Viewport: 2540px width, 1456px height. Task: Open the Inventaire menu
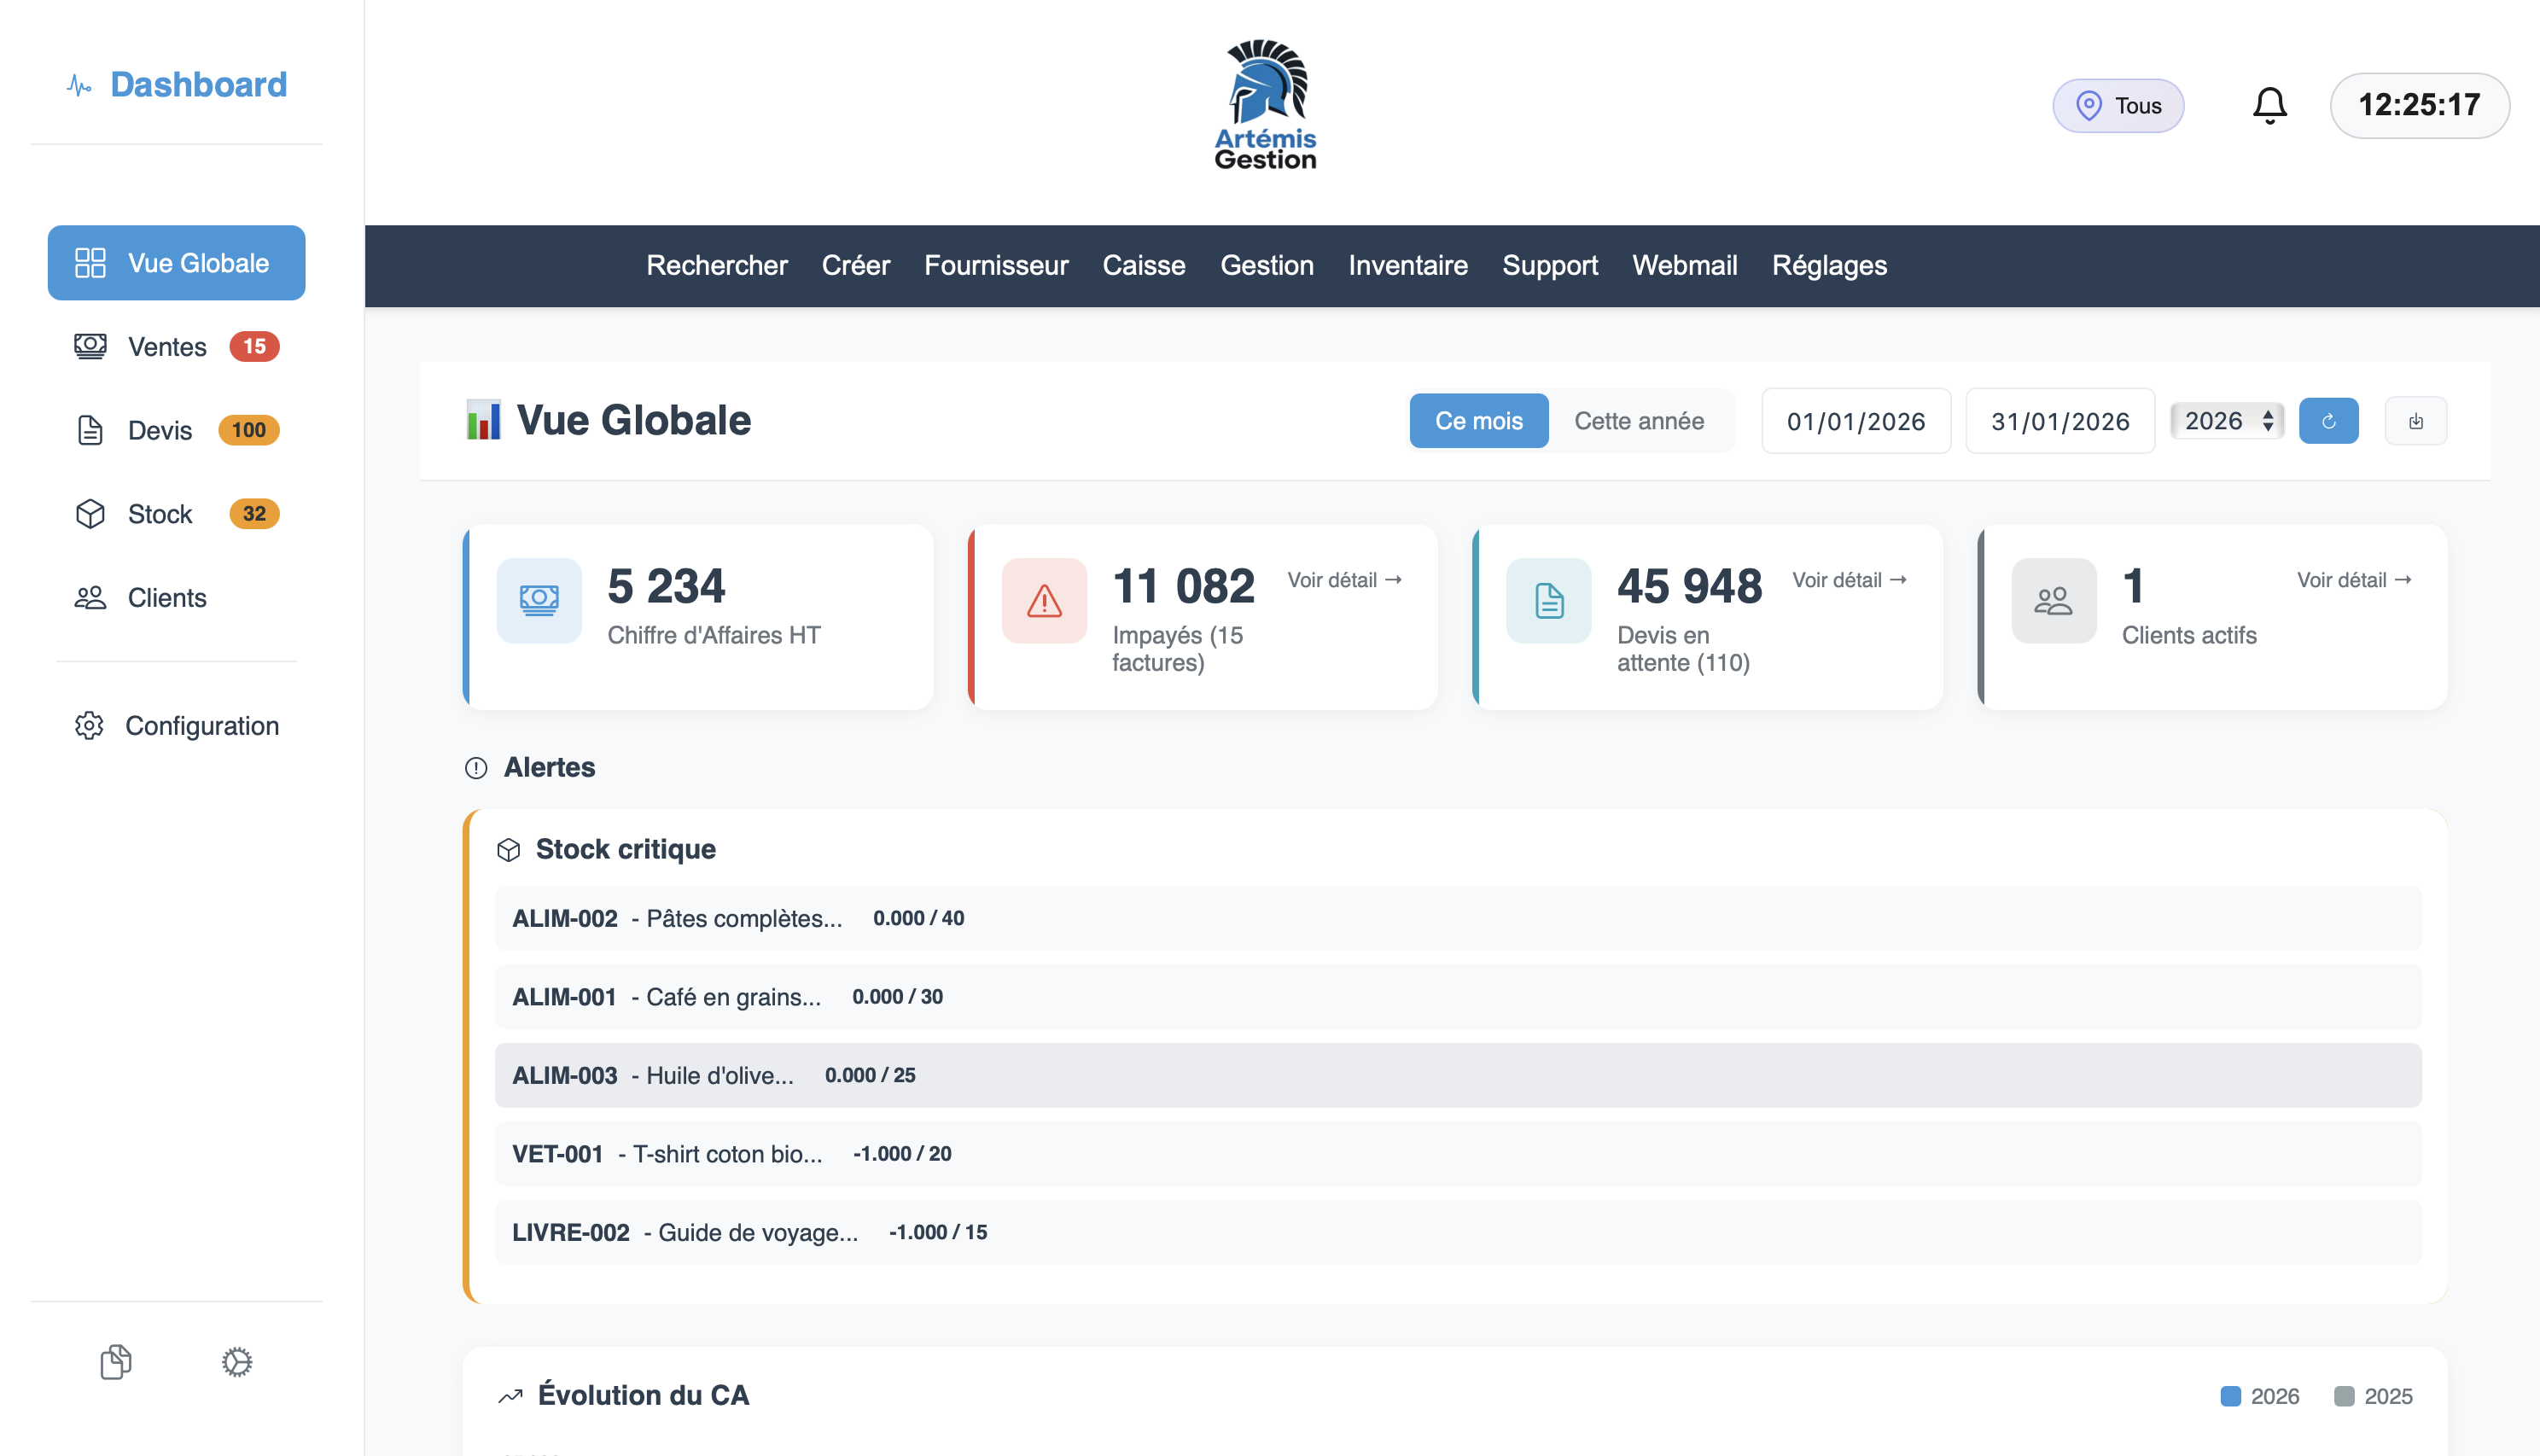tap(1408, 265)
